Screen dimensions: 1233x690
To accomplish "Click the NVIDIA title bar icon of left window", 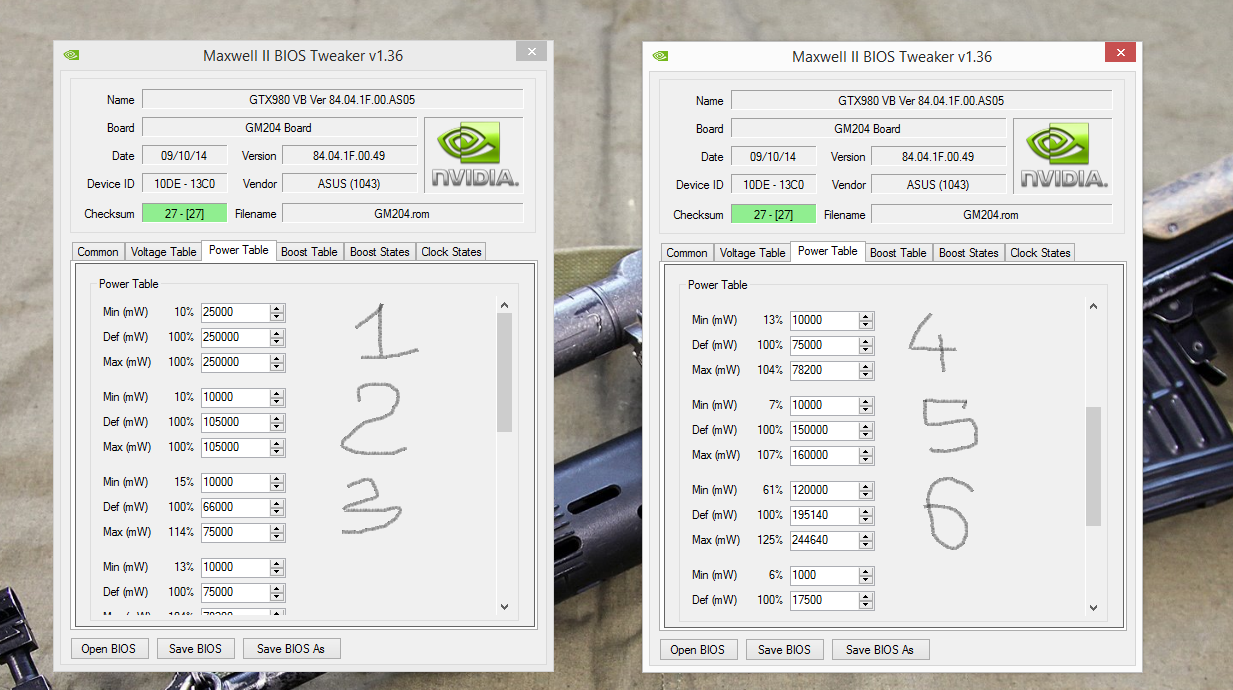I will (x=70, y=56).
